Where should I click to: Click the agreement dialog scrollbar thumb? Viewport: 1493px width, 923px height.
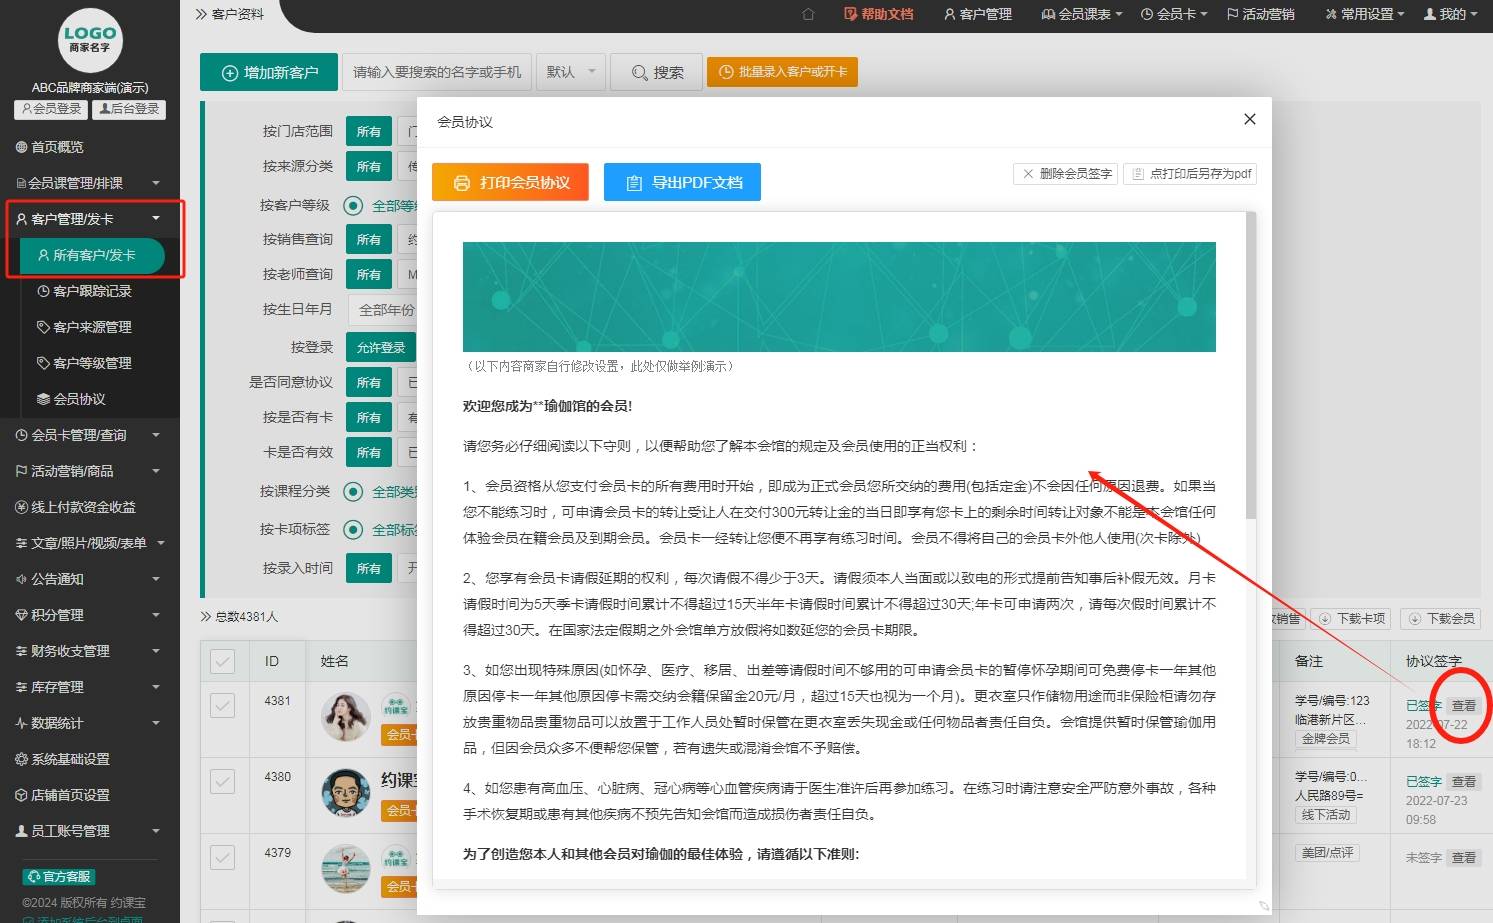(1251, 365)
